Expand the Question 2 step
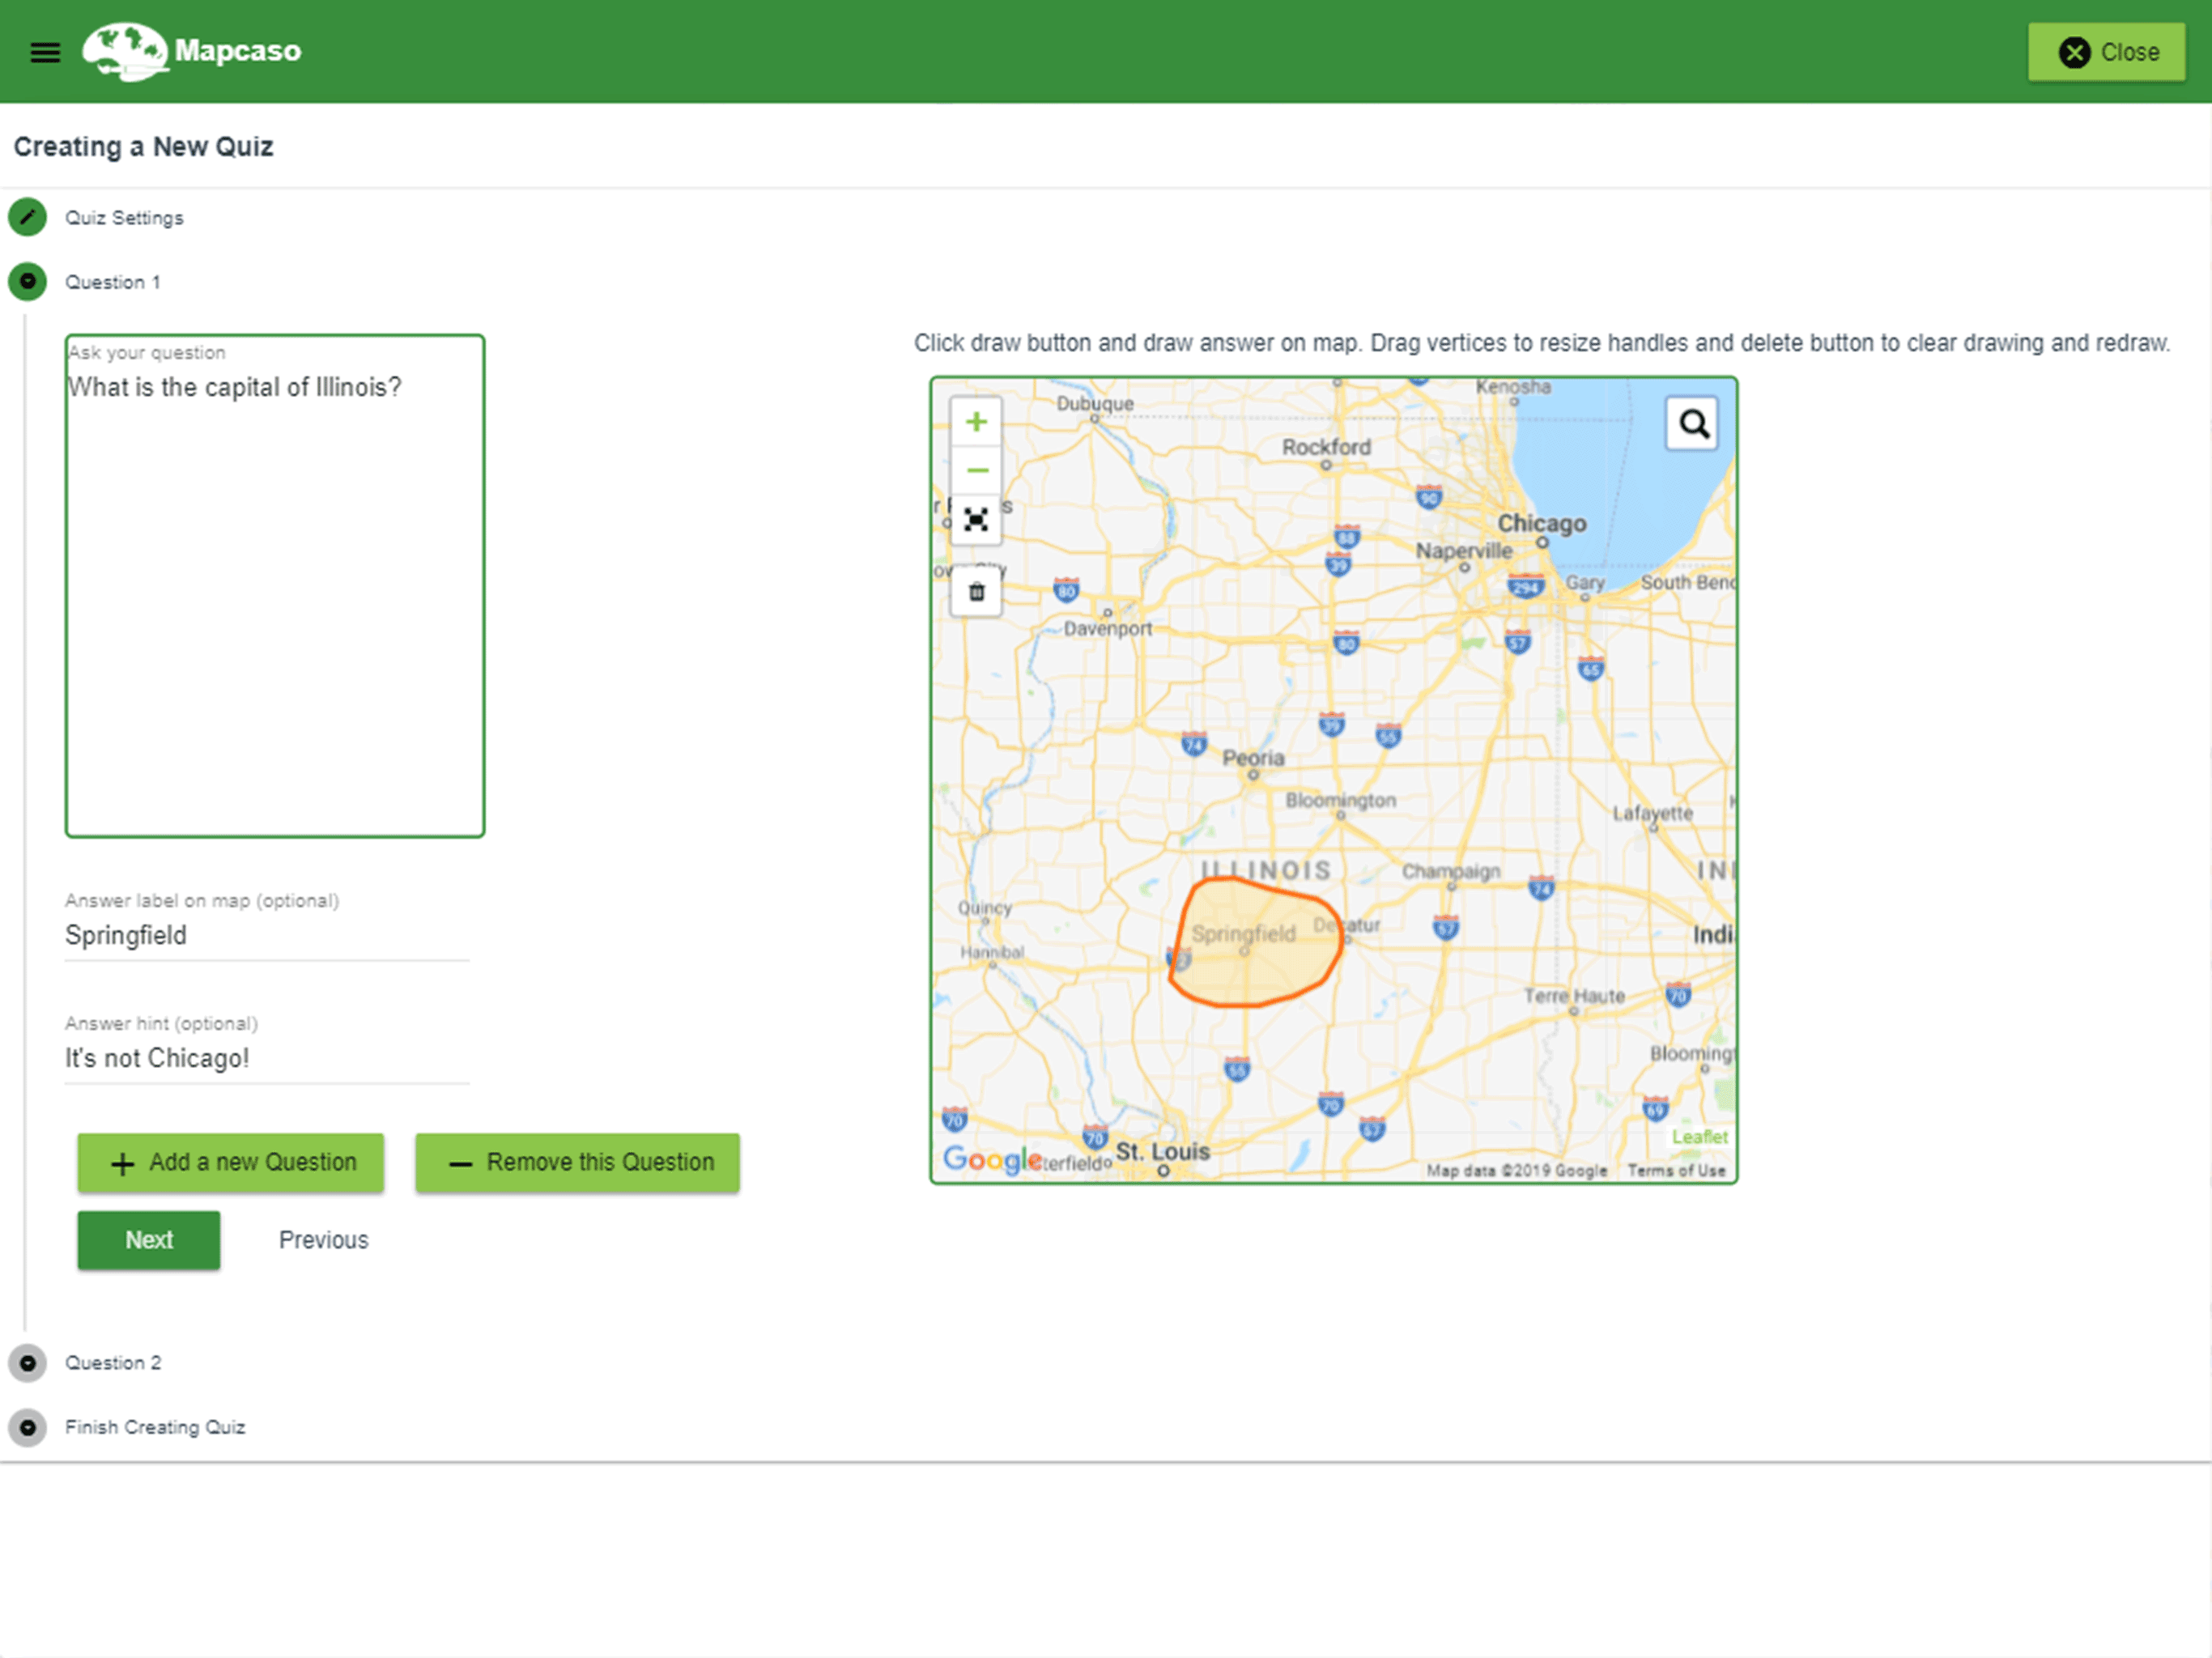 click(113, 1363)
